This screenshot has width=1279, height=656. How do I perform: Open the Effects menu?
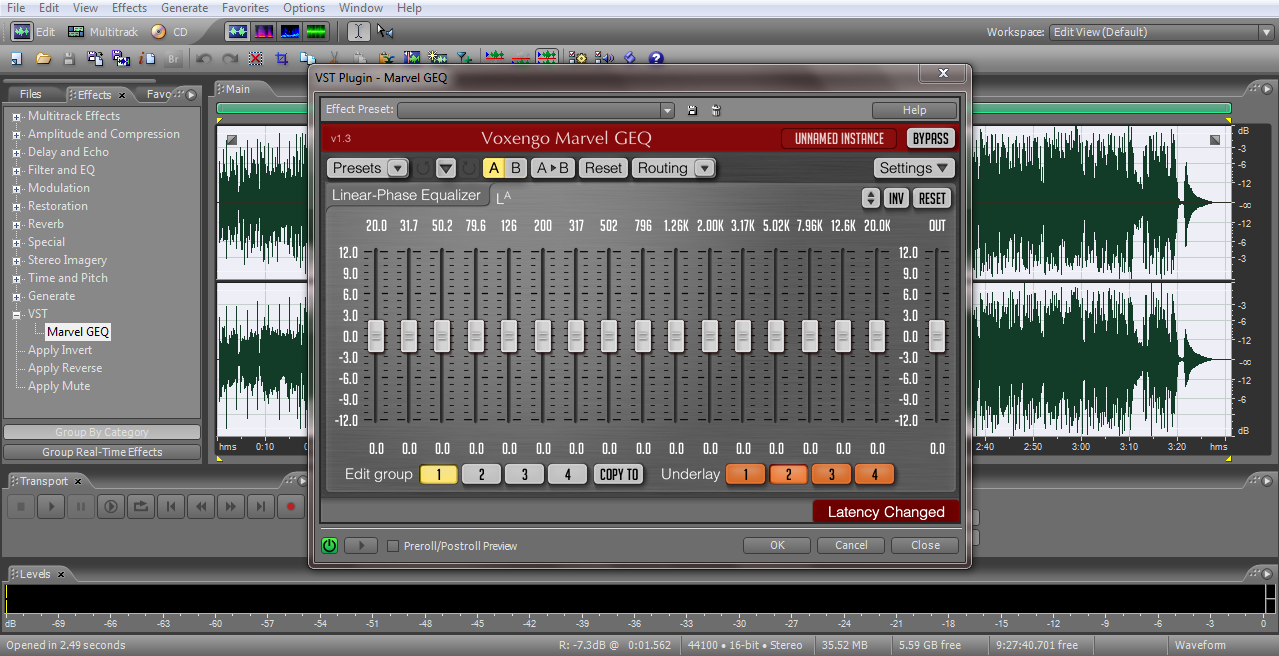point(129,8)
